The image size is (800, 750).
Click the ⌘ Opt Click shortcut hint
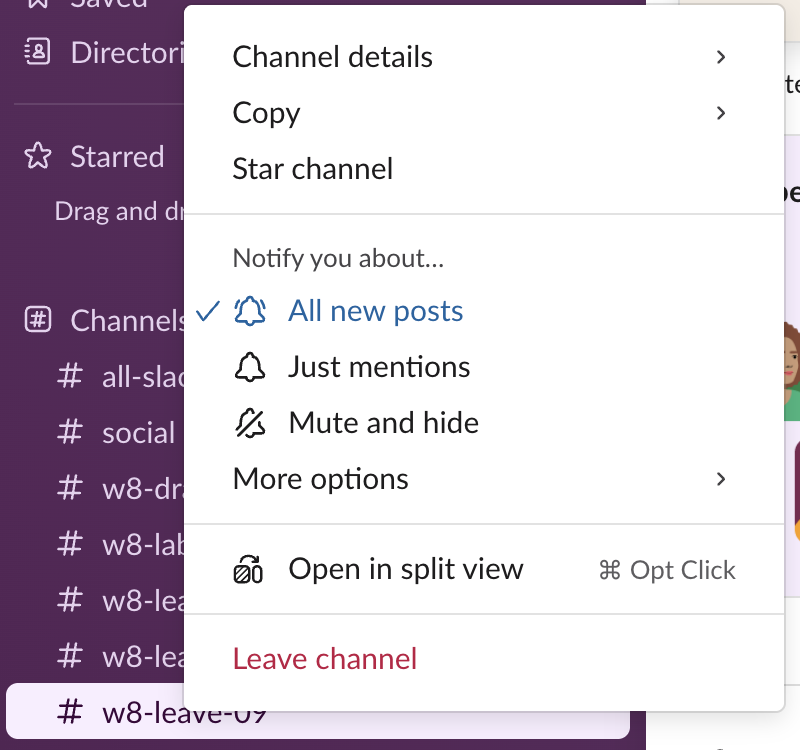point(667,570)
